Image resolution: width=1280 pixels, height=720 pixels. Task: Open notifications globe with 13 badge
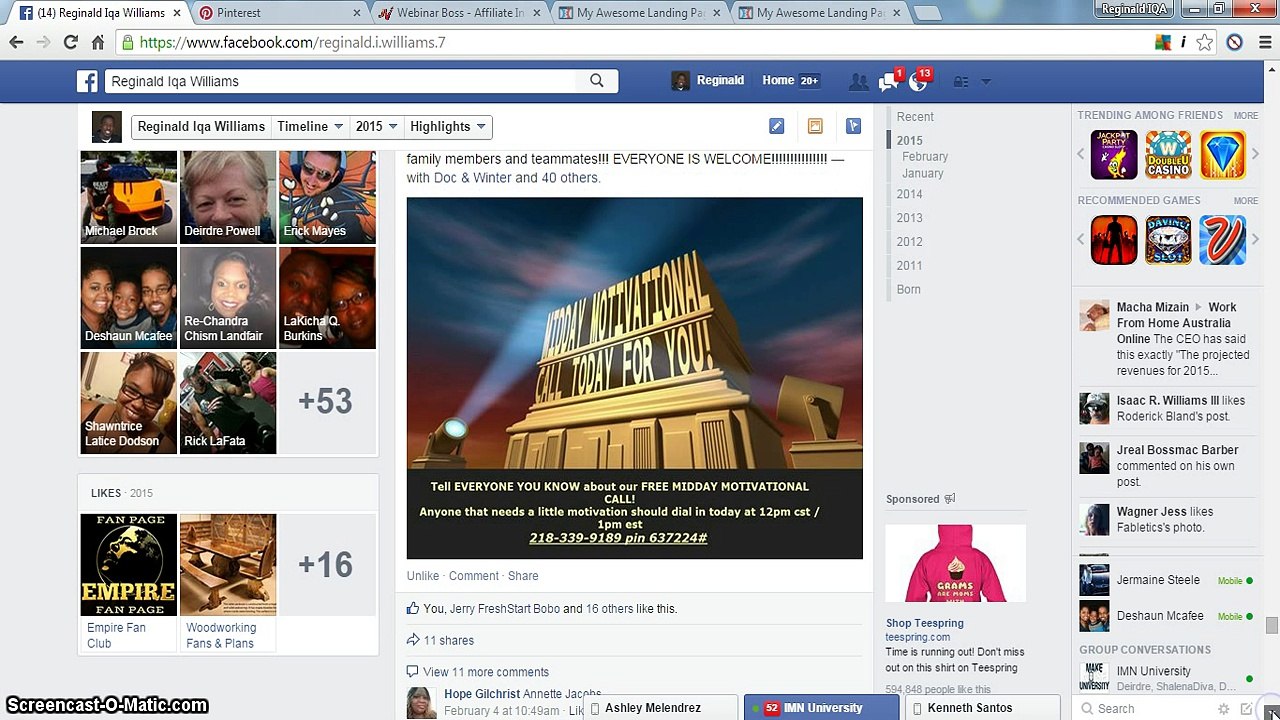(x=918, y=81)
